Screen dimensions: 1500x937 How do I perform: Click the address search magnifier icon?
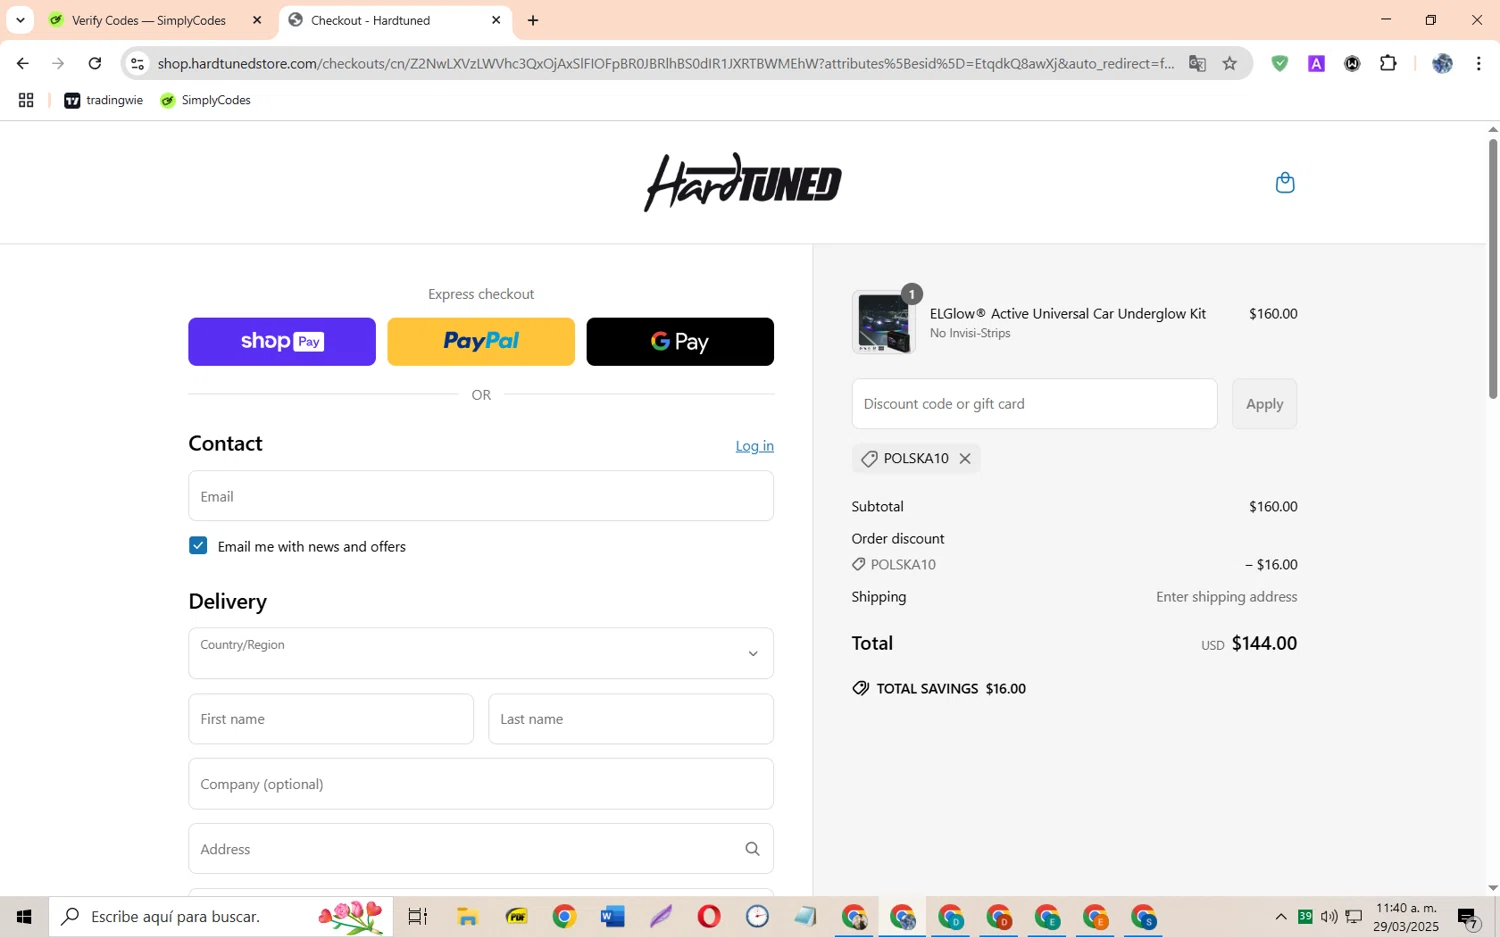752,849
